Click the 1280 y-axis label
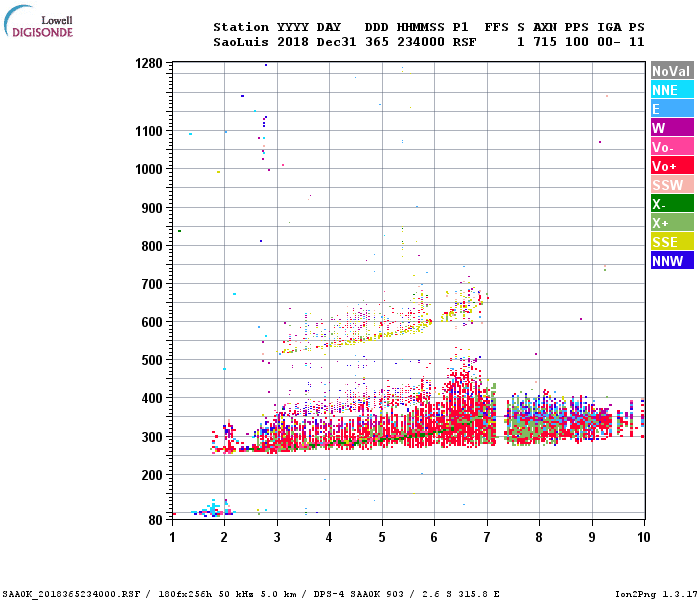Image resolution: width=700 pixels, height=600 pixels. coord(149,63)
